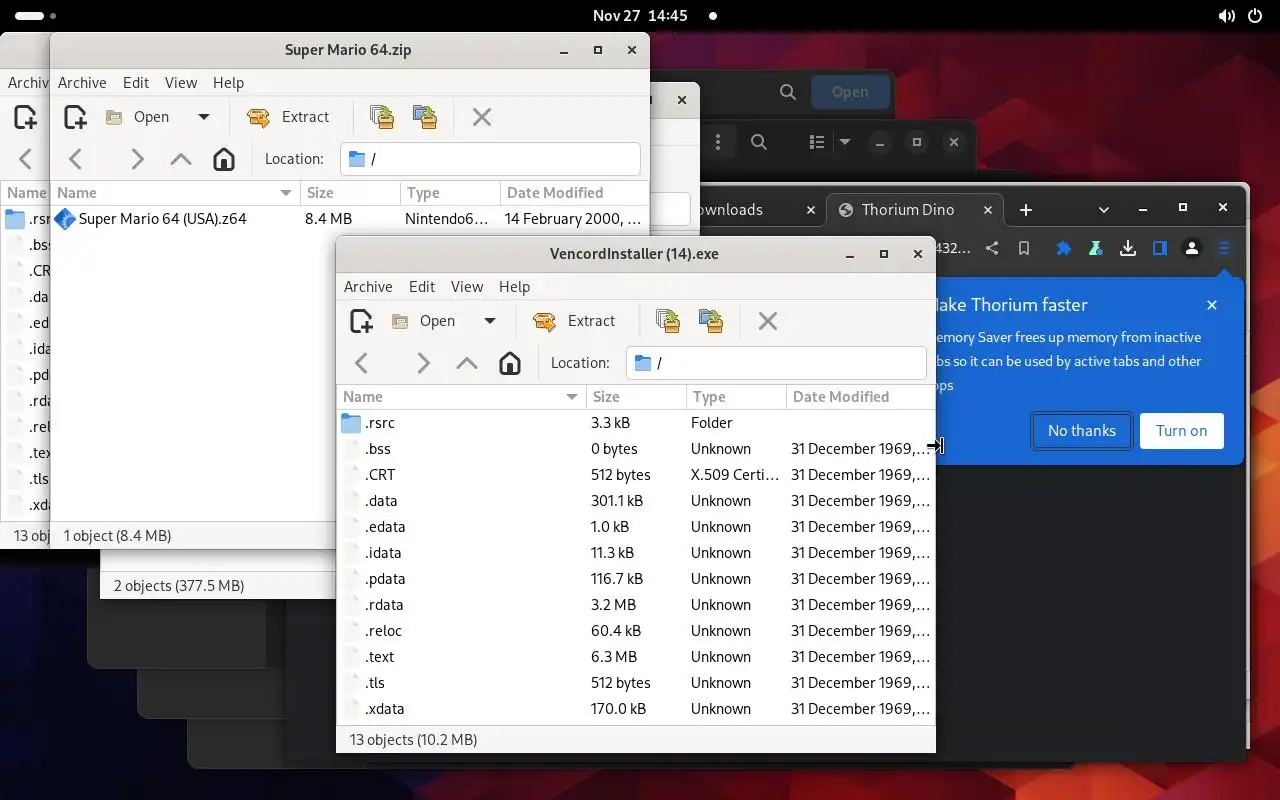
Task: Sort by Date Modified in VencordInstaller list
Action: (x=861, y=397)
